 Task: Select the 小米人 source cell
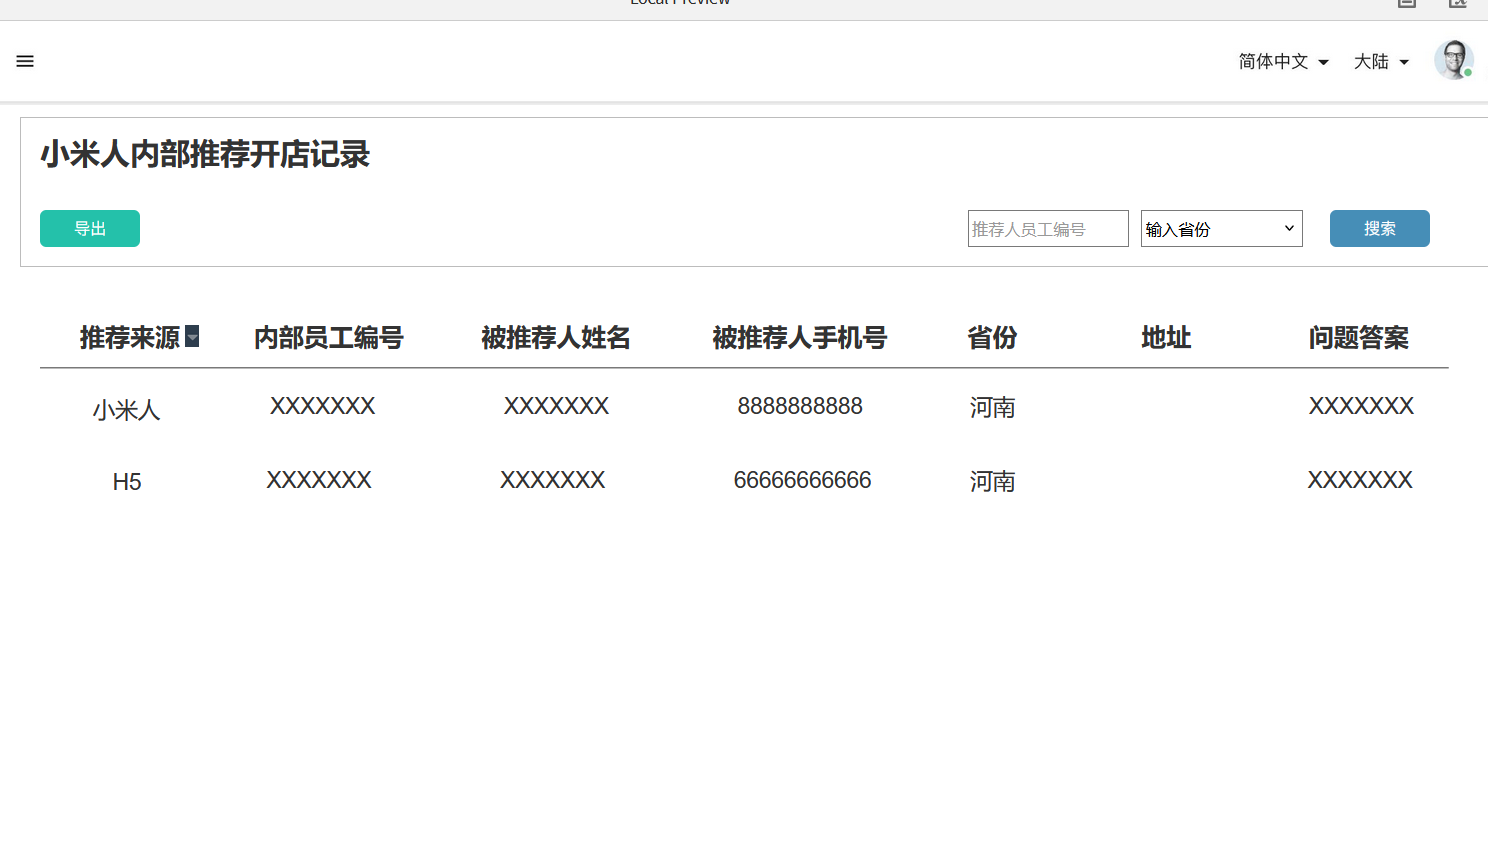pos(127,410)
